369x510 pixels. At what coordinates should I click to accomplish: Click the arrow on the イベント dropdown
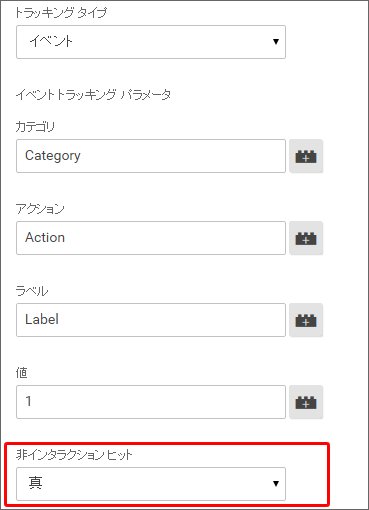coord(276,42)
